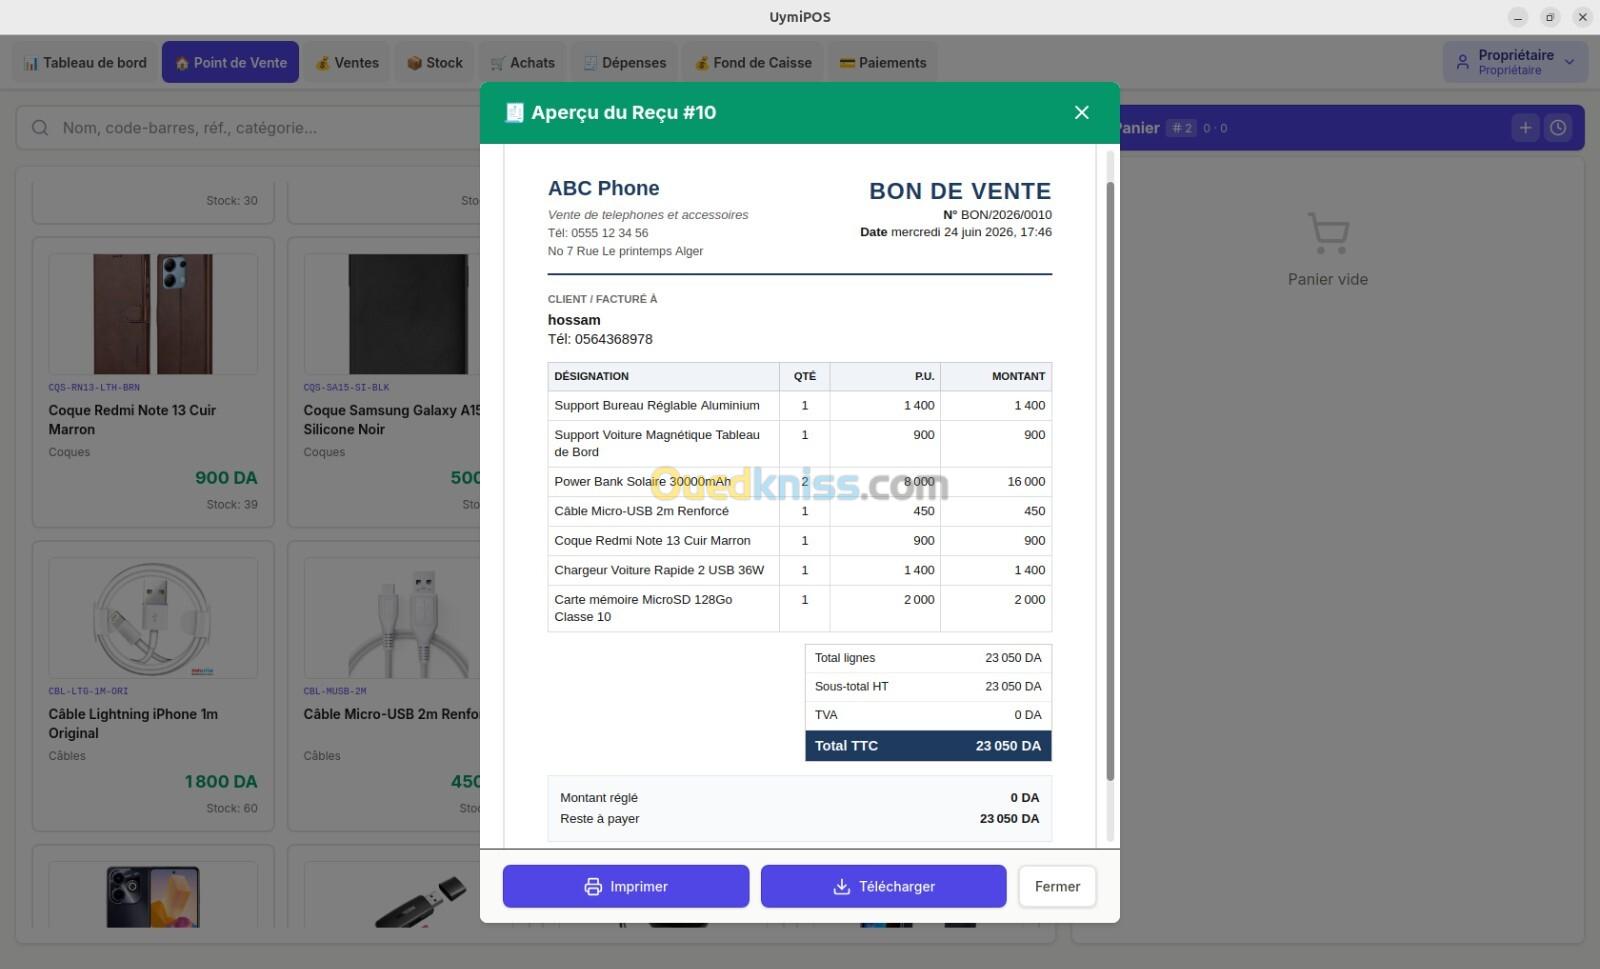Select the Point de Vente tab
The height and width of the screenshot is (969, 1600).
230,62
